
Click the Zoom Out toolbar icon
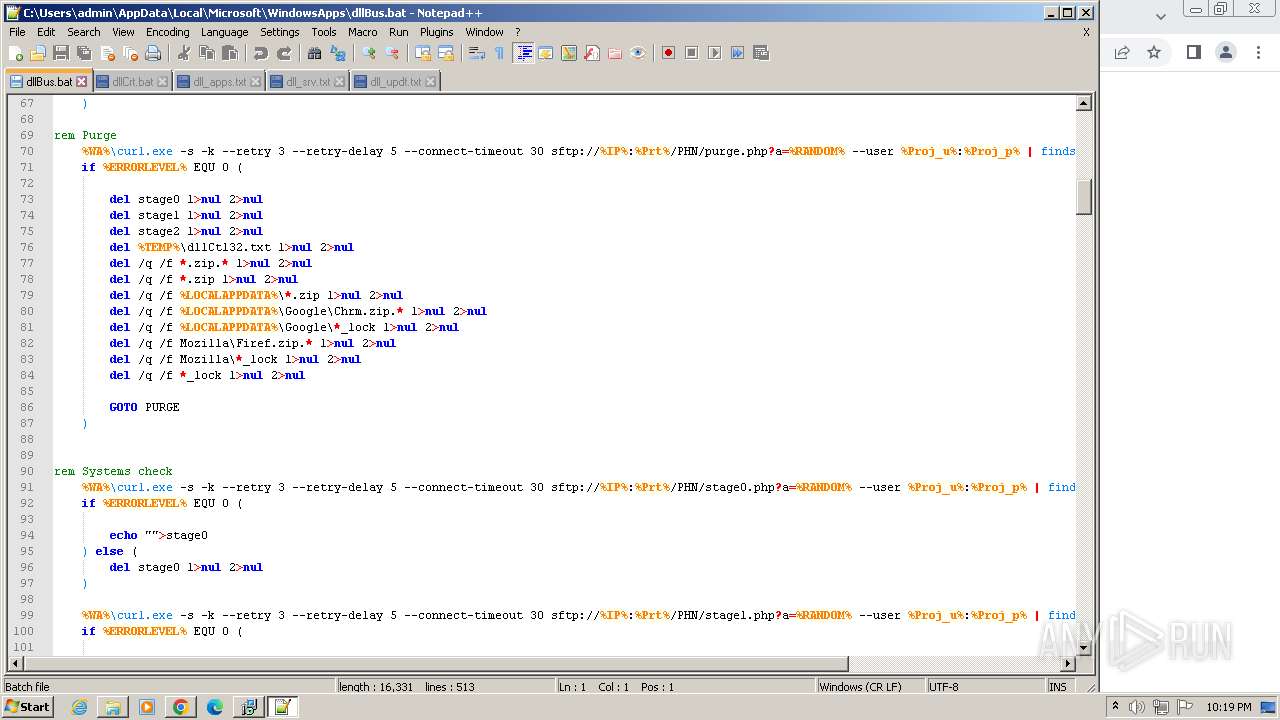coord(392,53)
